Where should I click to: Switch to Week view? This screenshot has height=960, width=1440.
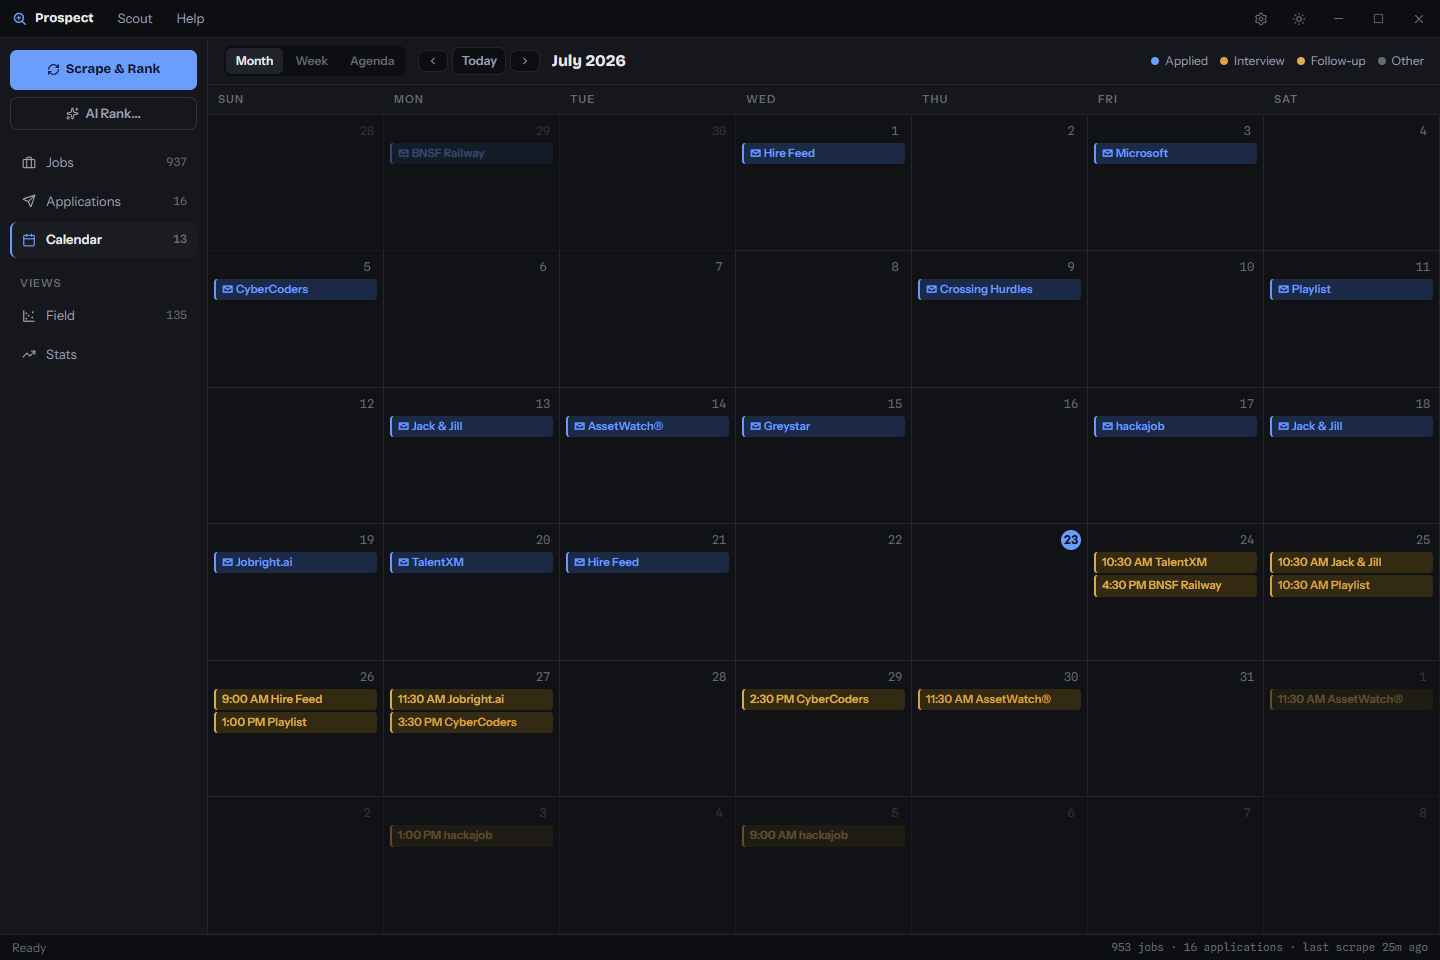(311, 61)
